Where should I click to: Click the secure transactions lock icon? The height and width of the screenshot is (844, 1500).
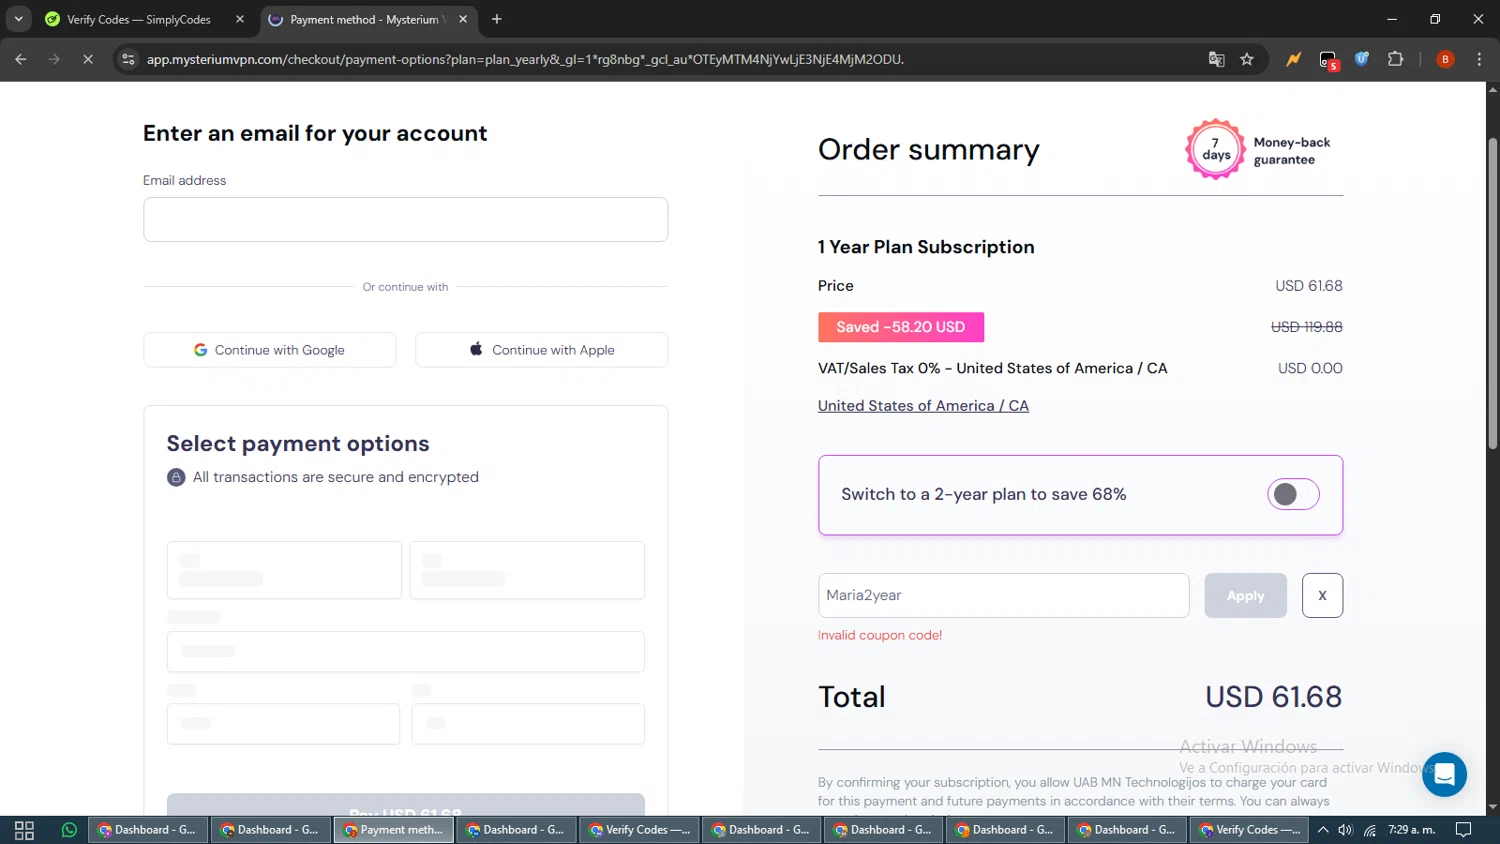pos(176,477)
